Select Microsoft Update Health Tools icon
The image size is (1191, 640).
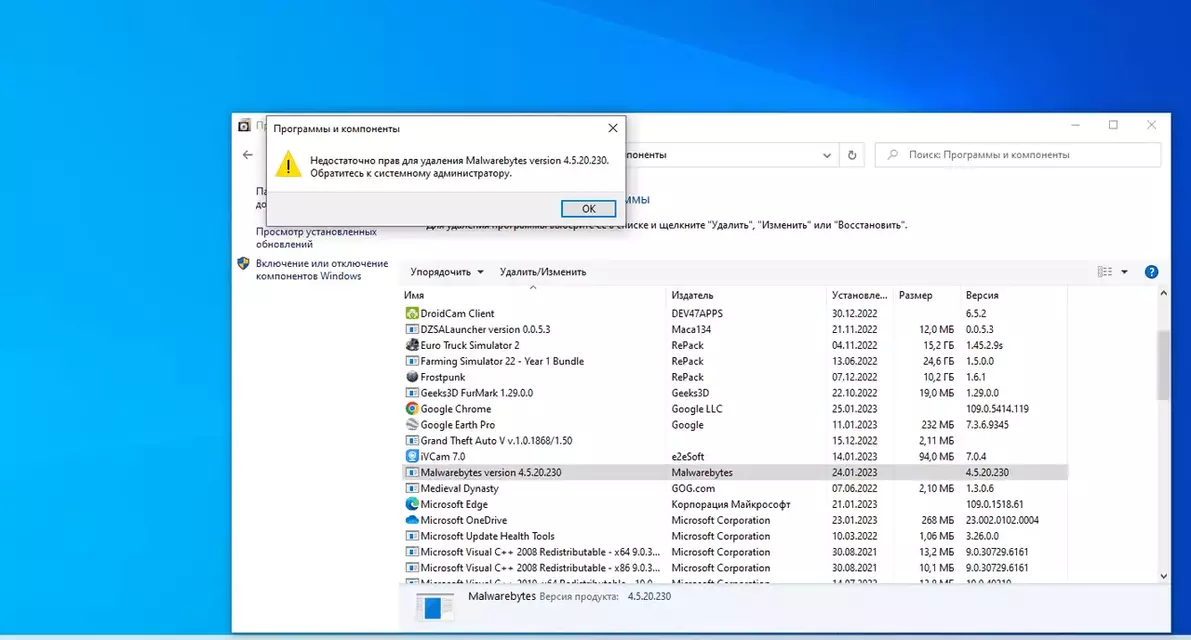coord(412,536)
